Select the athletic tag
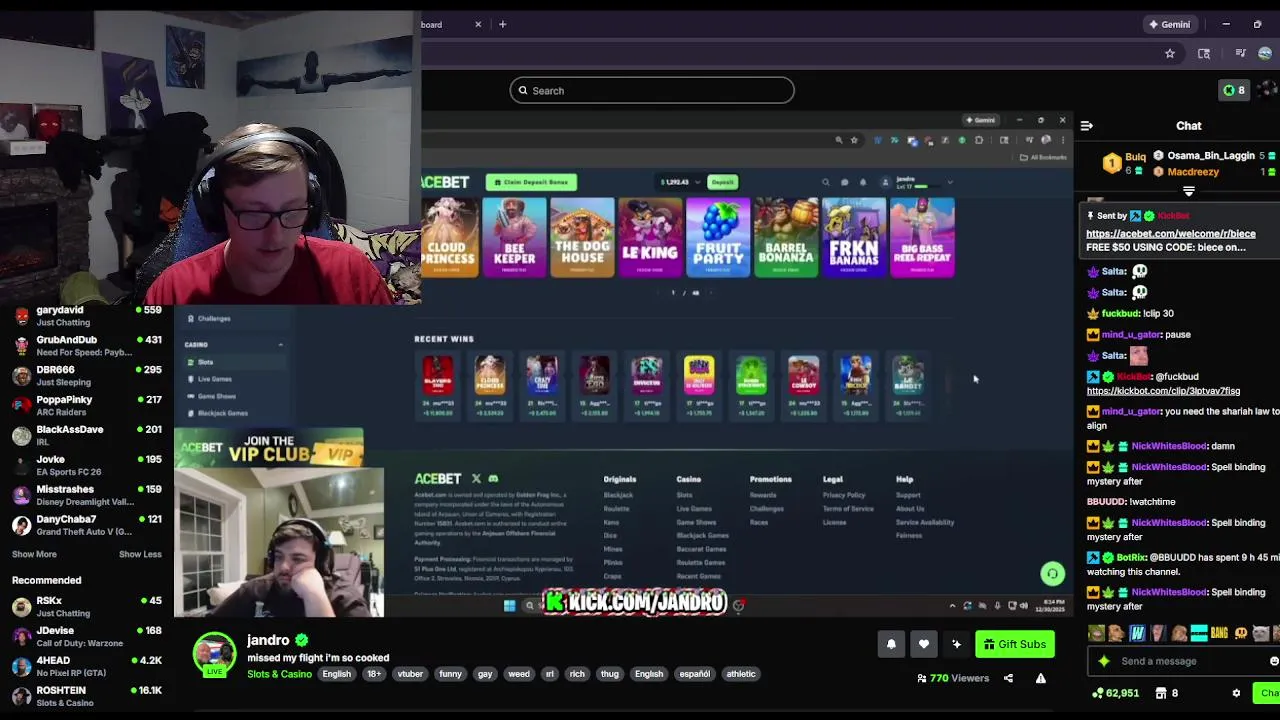The height and width of the screenshot is (720, 1280). (741, 674)
